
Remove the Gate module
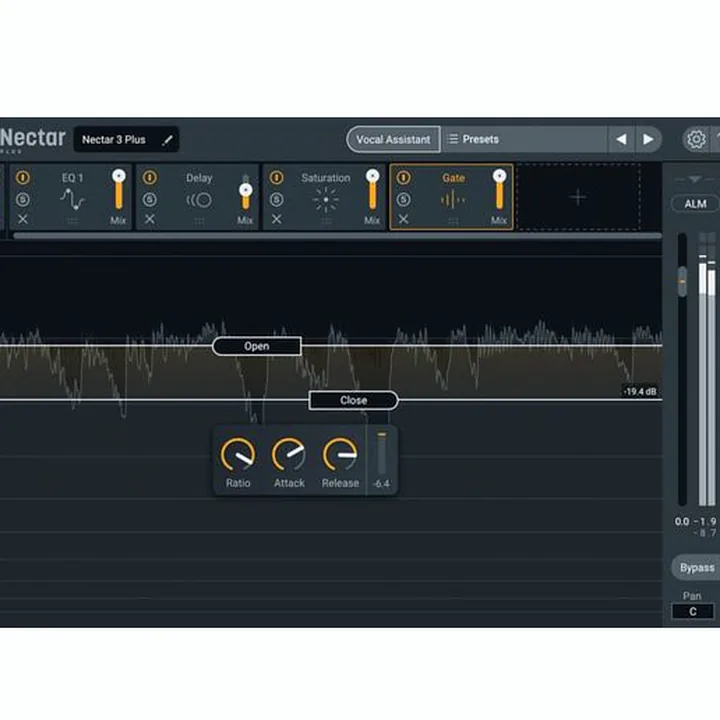point(403,219)
